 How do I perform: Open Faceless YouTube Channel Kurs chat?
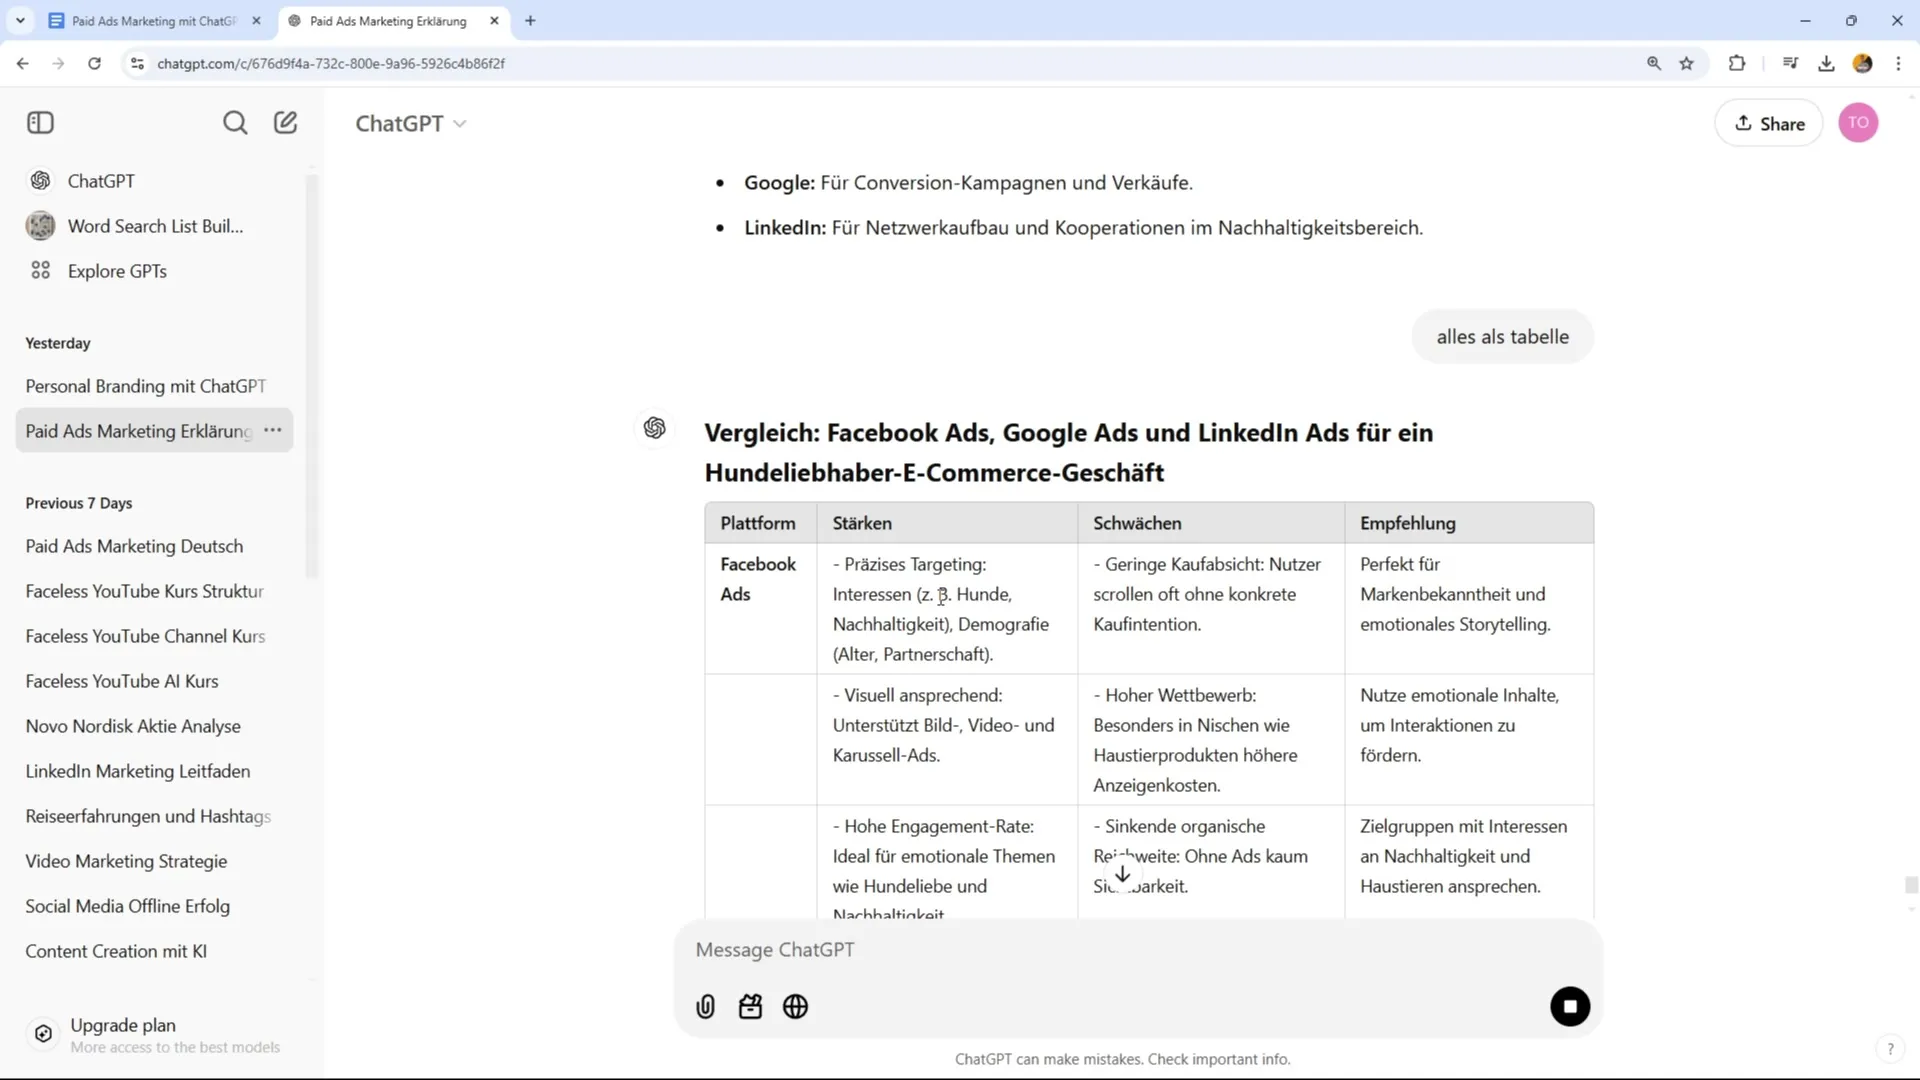[x=155, y=636]
